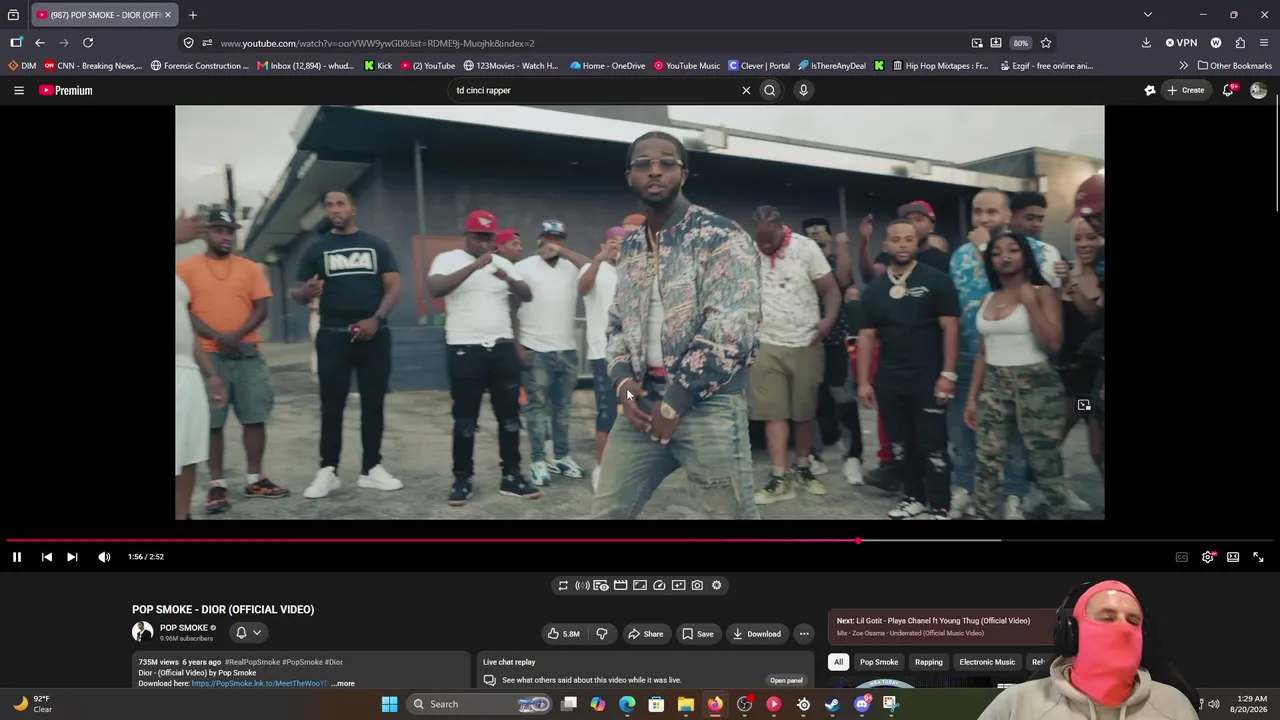Open the 80% zoom level indicator

[1020, 43]
